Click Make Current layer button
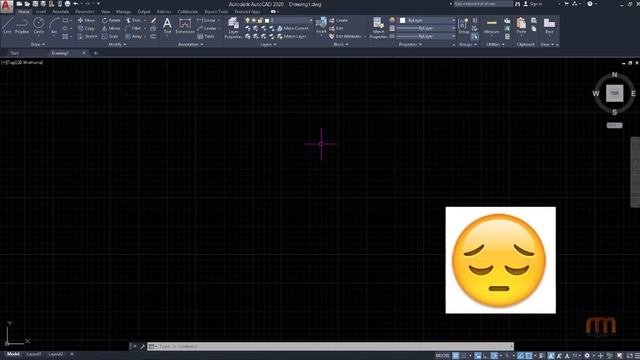The width and height of the screenshot is (640, 360). point(293,28)
